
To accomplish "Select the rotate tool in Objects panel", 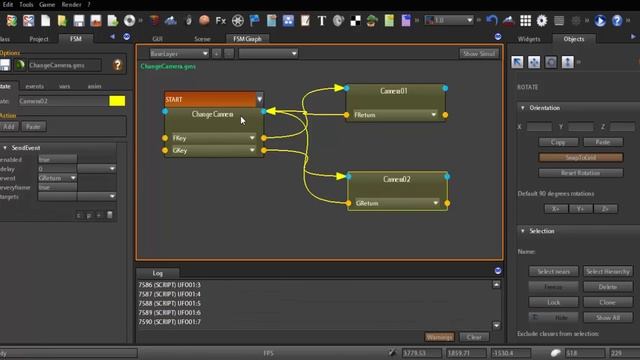I will point(551,62).
